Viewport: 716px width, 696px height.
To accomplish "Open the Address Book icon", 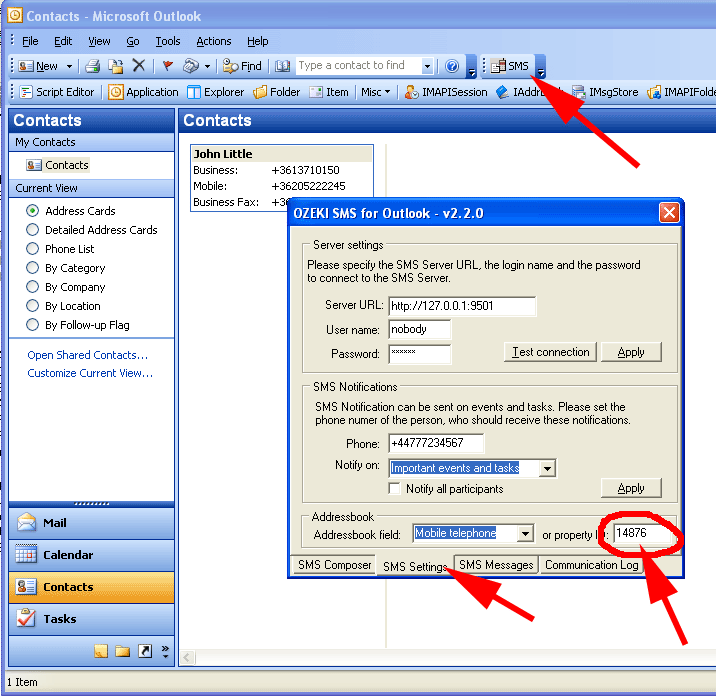I will click(x=282, y=67).
